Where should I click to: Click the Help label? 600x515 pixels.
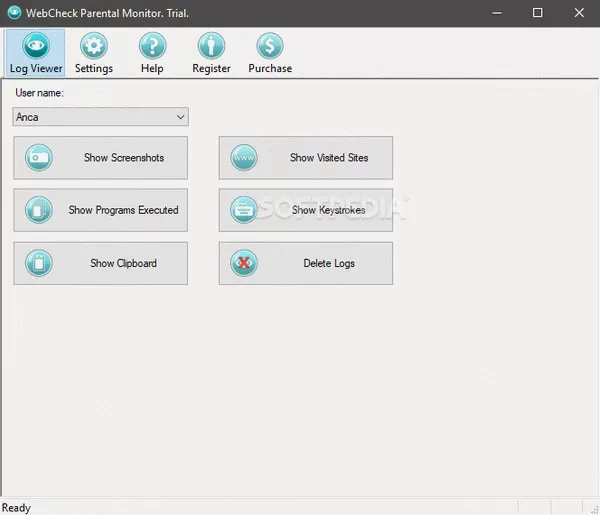pyautogui.click(x=152, y=68)
